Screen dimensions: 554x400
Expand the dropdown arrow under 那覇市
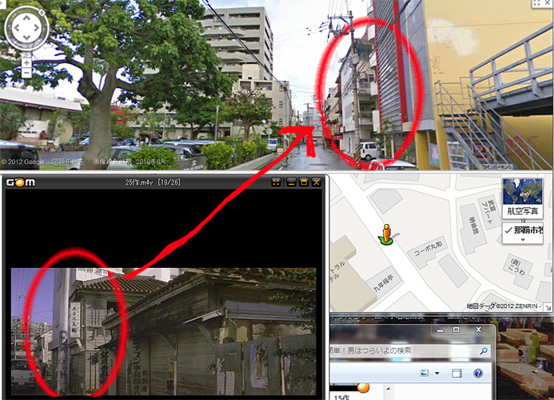[523, 240]
